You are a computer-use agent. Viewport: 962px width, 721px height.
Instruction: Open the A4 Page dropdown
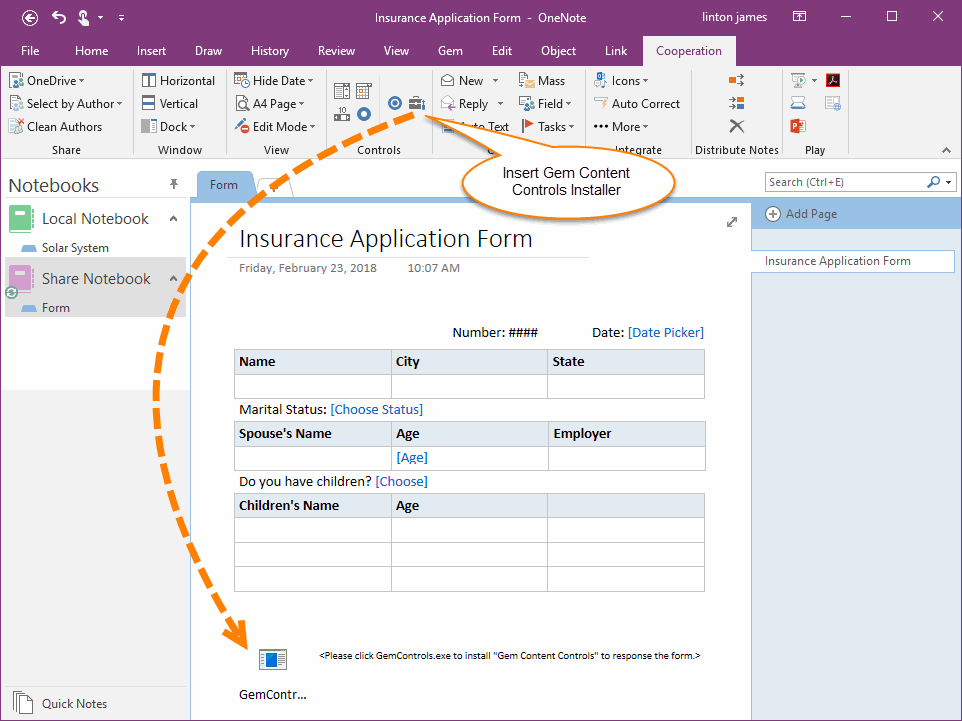(271, 104)
